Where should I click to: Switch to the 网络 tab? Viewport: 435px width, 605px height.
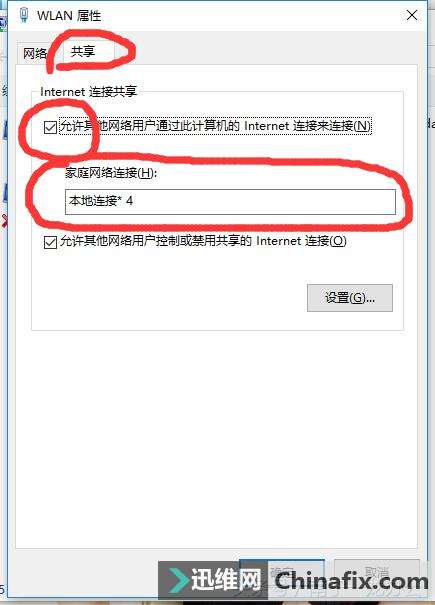[x=35, y=53]
